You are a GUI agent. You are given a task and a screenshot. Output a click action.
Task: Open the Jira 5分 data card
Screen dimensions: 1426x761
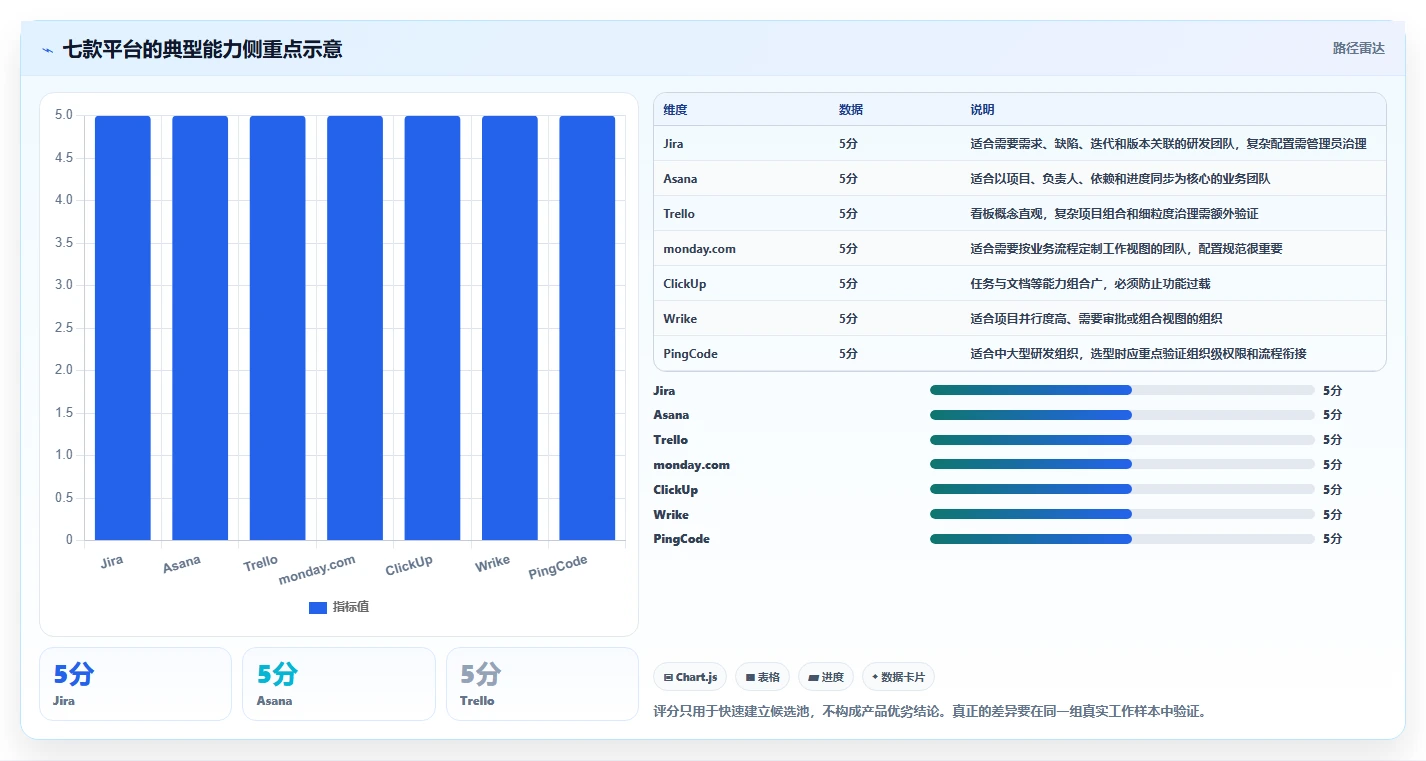pyautogui.click(x=135, y=684)
